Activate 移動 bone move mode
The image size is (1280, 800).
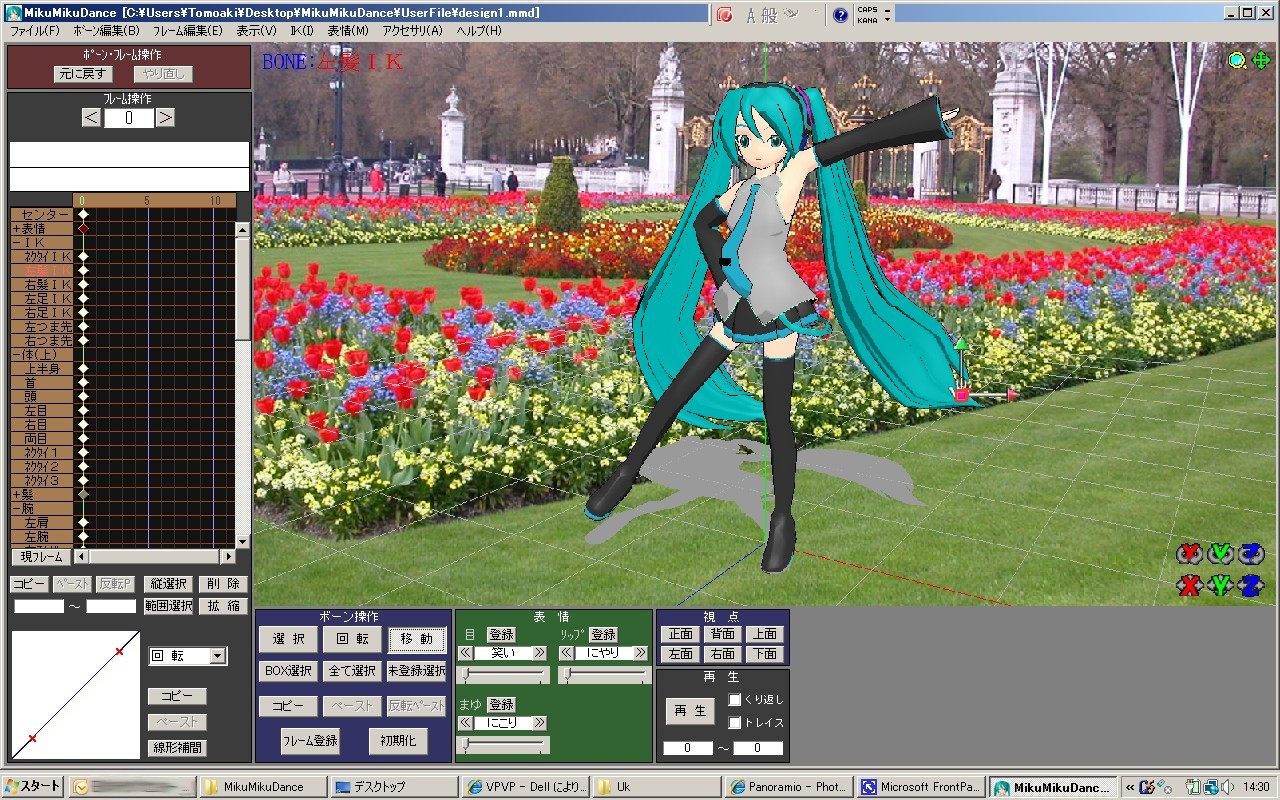click(417, 640)
